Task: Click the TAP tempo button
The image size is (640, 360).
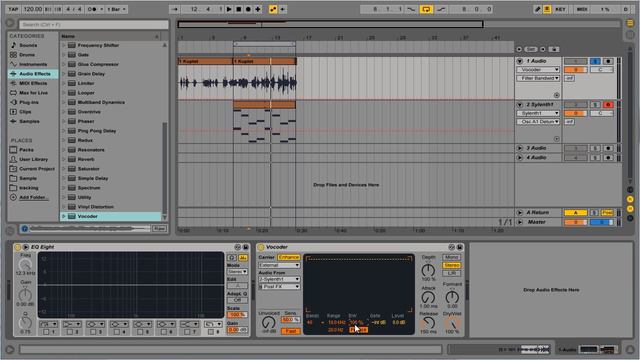Action: [13, 9]
